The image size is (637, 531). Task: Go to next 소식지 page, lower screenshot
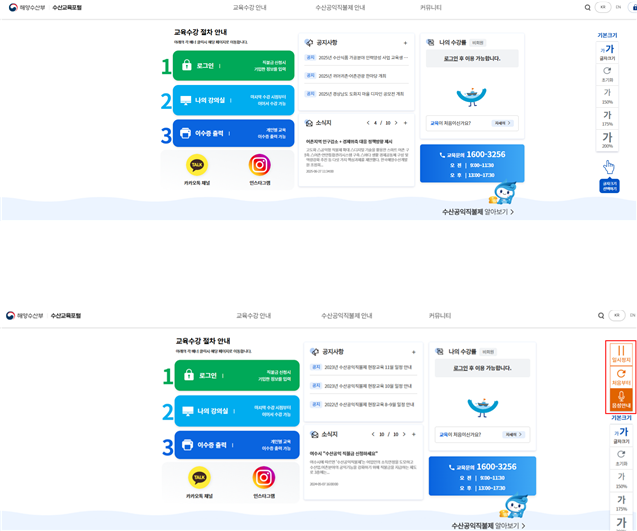coord(404,434)
